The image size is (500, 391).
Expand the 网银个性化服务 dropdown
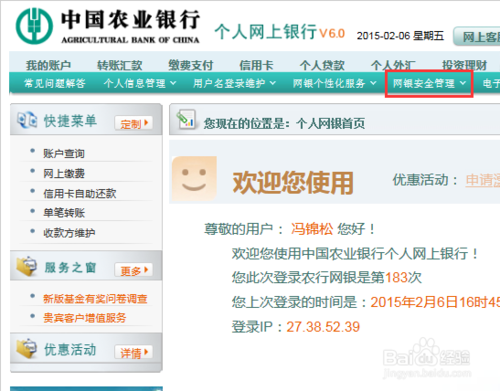tap(335, 83)
